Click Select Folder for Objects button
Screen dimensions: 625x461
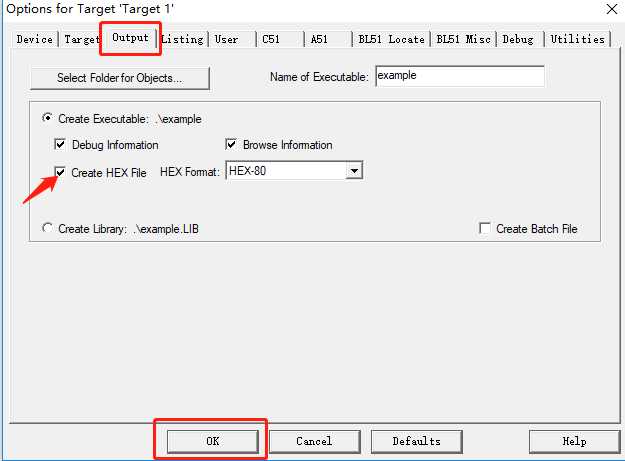(x=120, y=78)
